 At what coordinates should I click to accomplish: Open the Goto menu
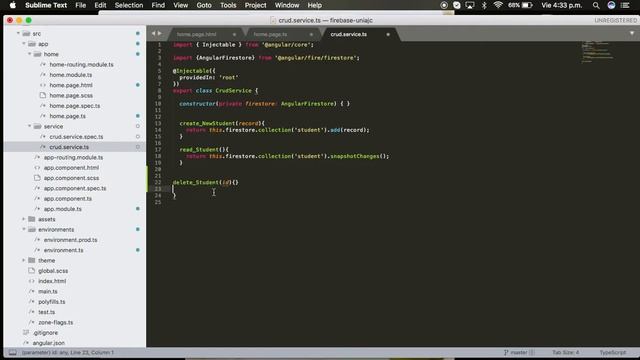204,5
